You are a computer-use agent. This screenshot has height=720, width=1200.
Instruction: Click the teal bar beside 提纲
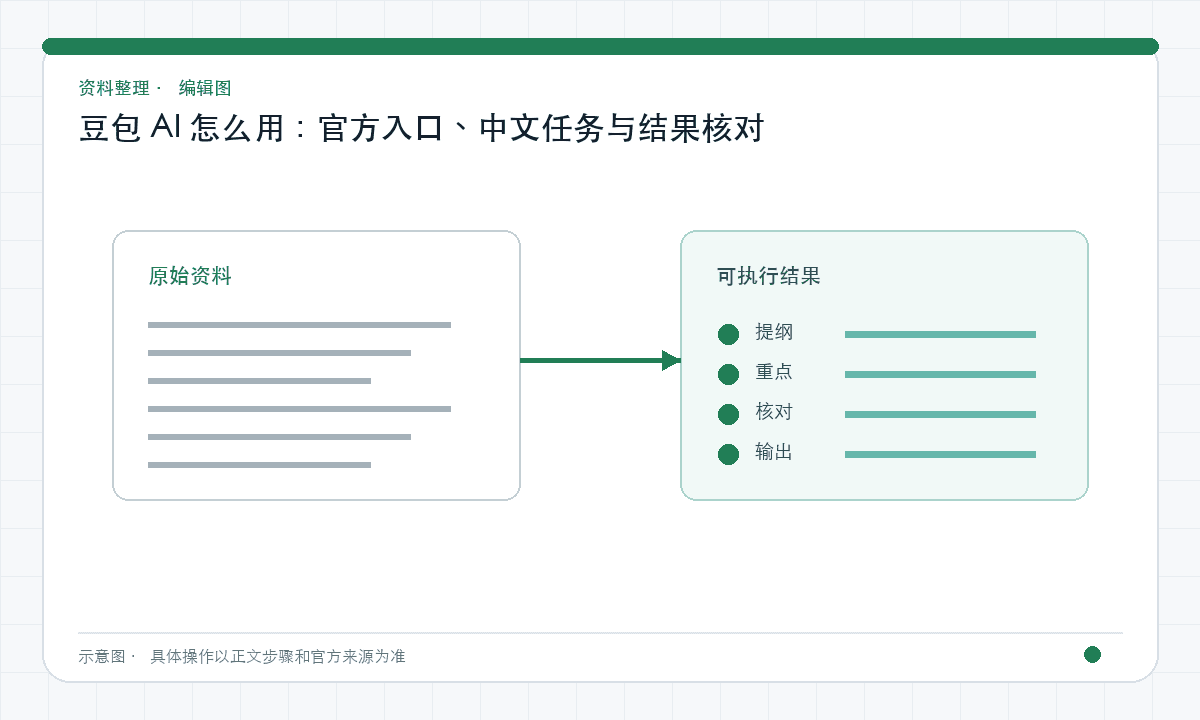(940, 334)
